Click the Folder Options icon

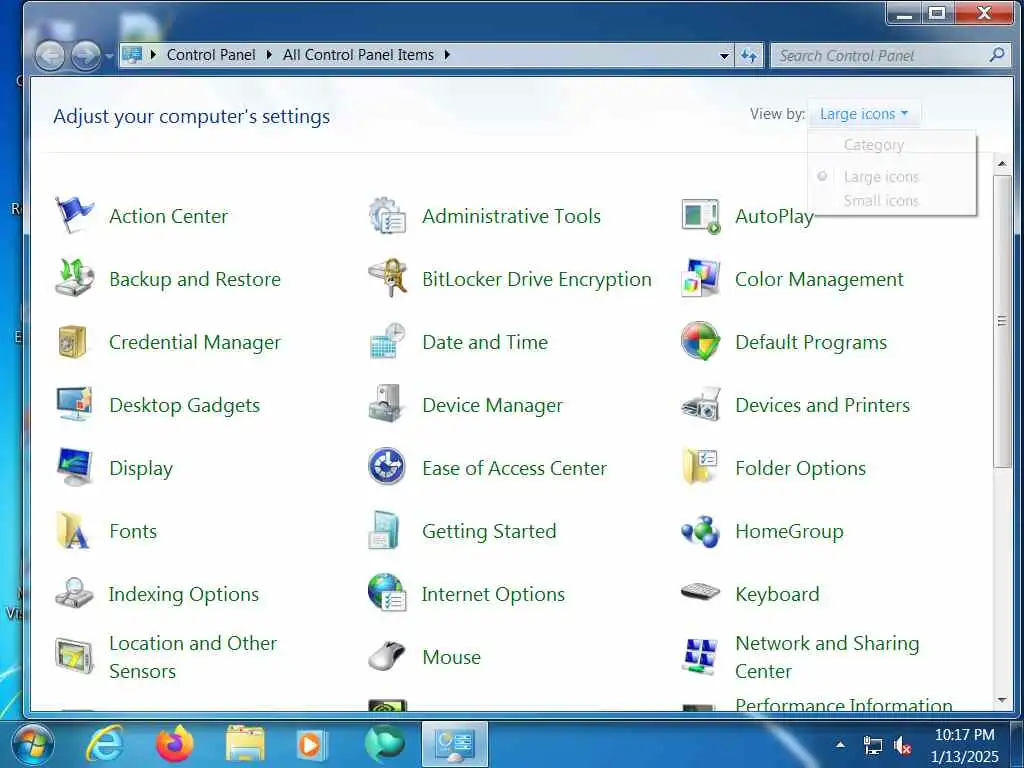point(700,466)
